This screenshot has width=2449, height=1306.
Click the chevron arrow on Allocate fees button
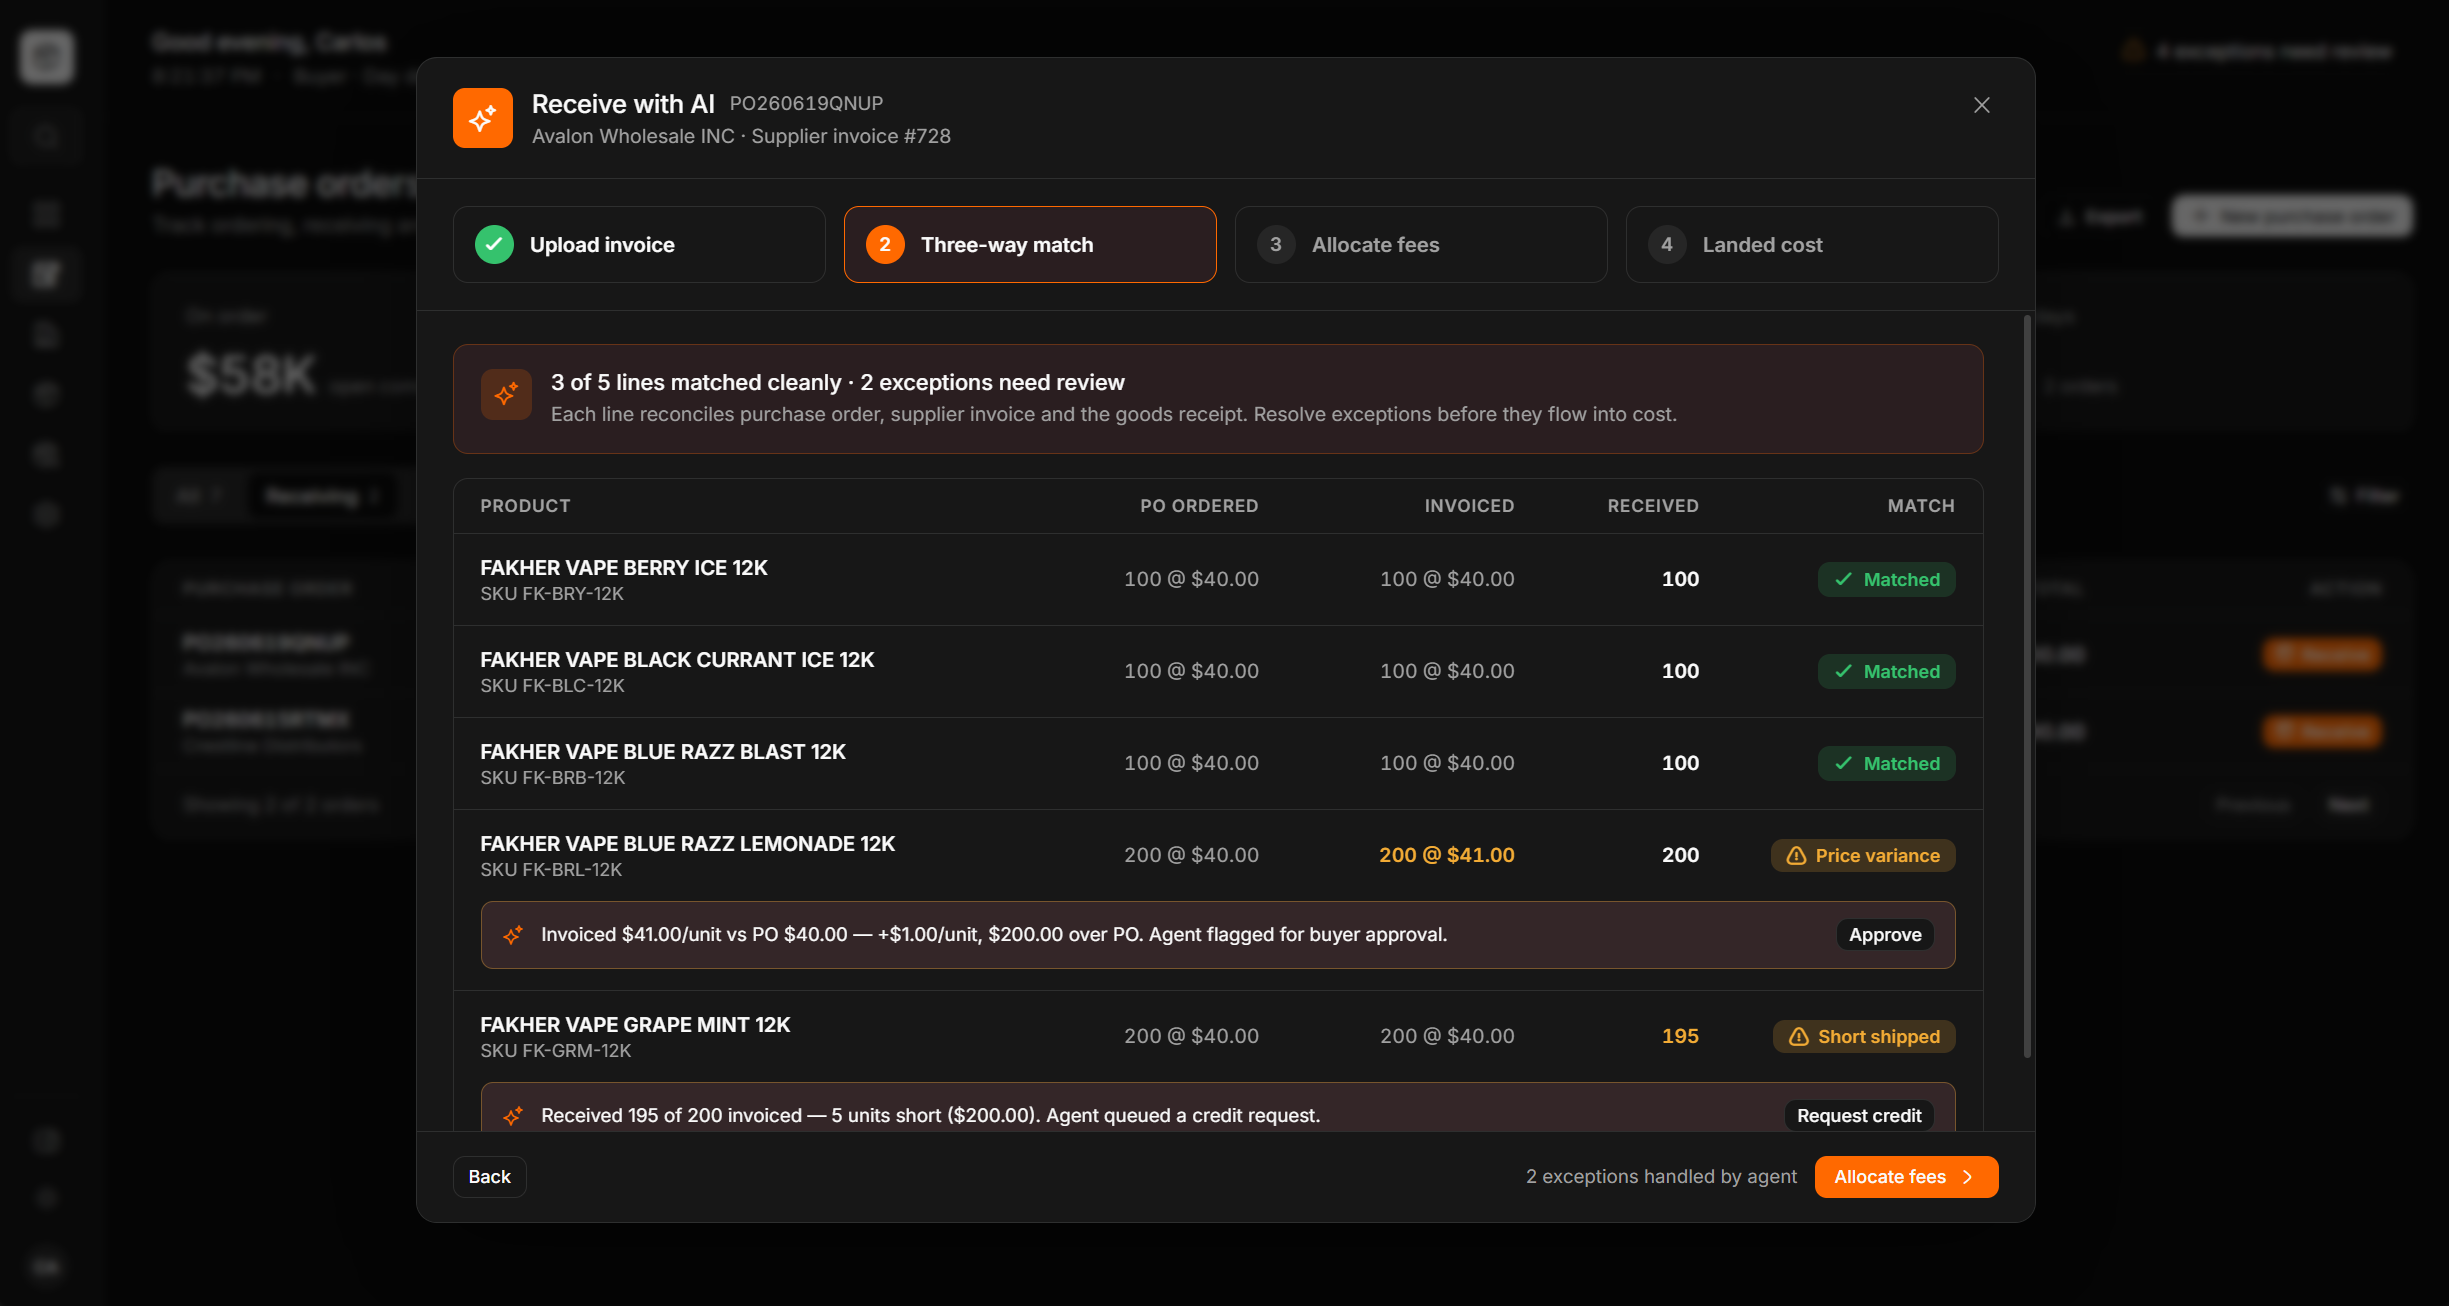[x=1968, y=1177]
